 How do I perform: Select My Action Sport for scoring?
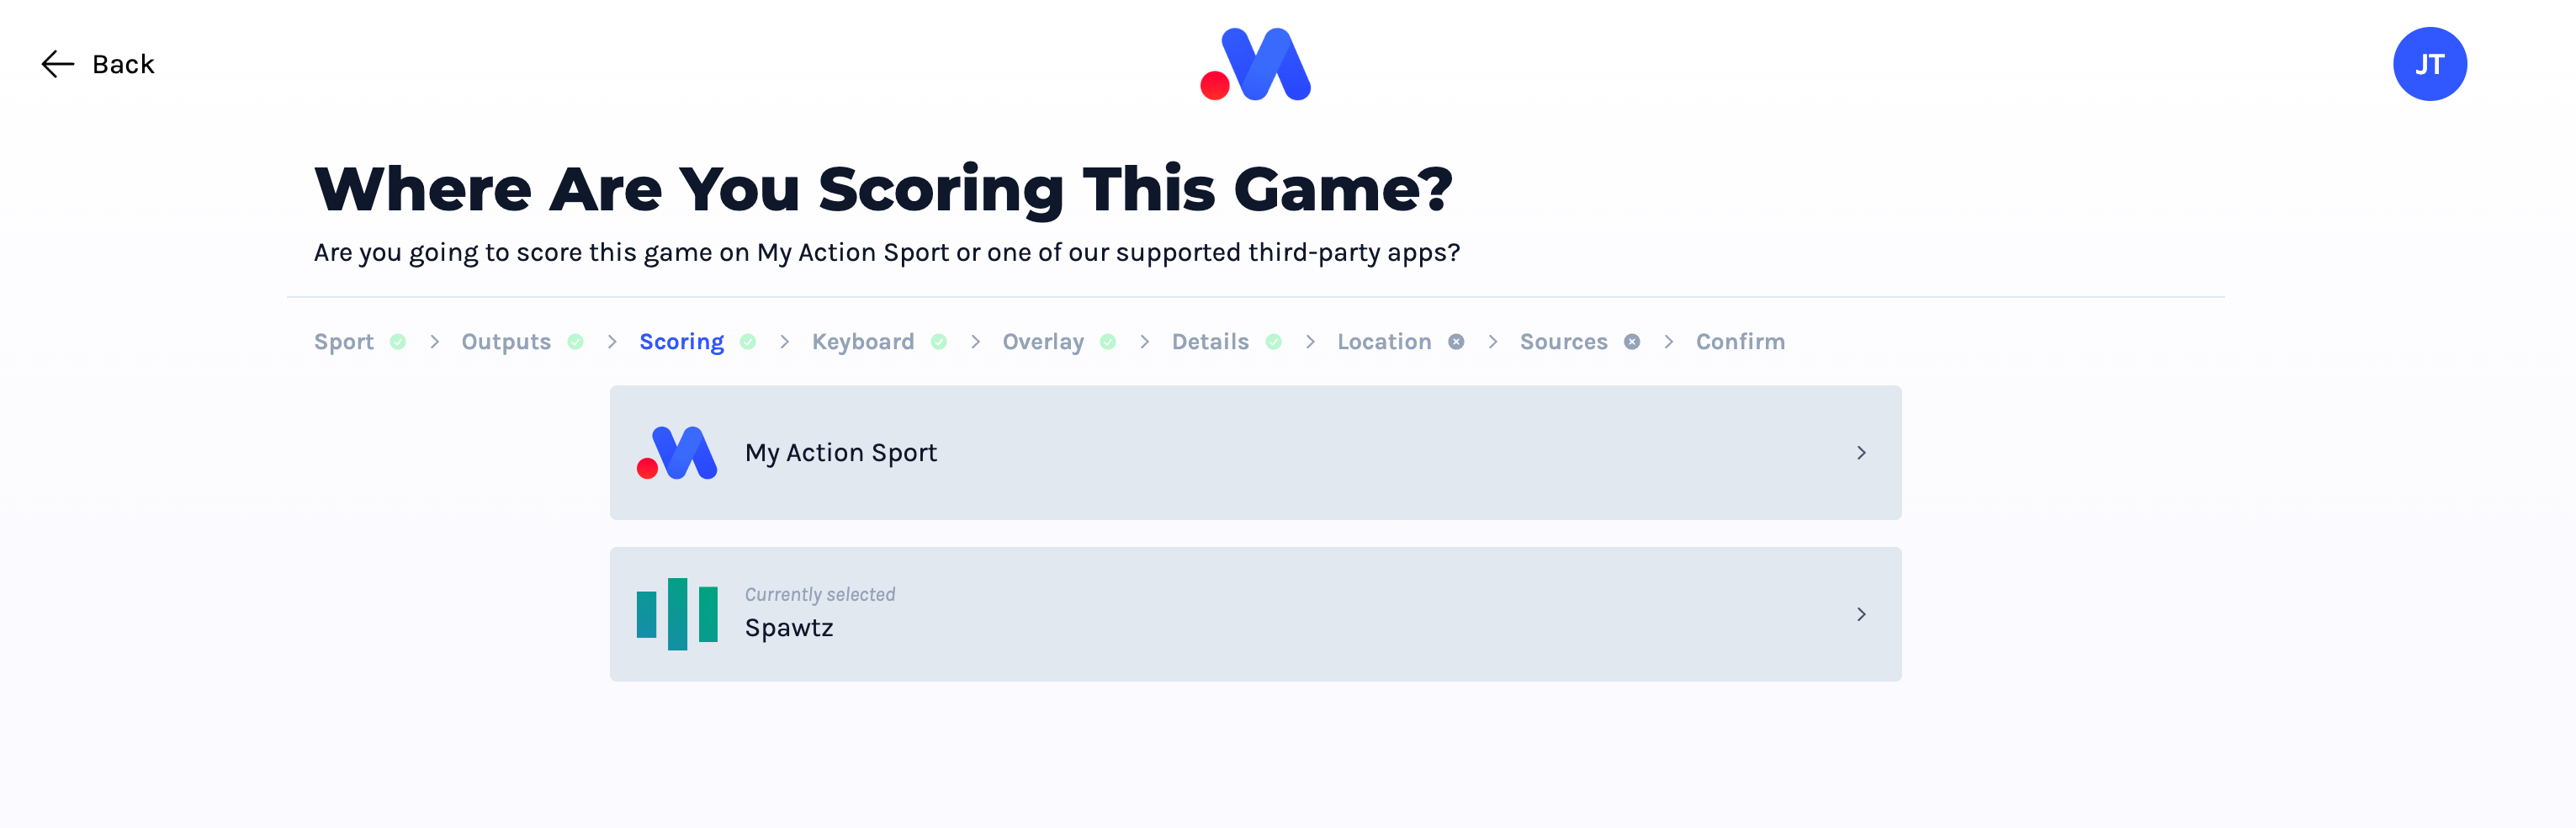(x=1255, y=453)
